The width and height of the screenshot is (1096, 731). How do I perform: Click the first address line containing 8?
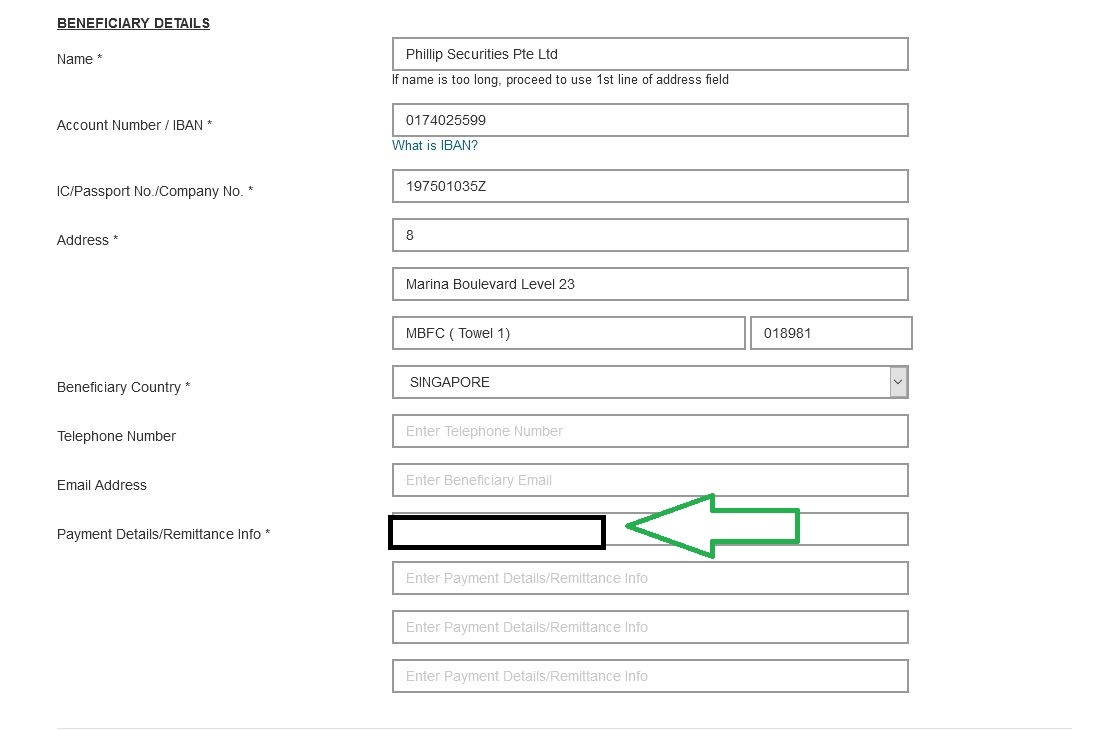[650, 235]
